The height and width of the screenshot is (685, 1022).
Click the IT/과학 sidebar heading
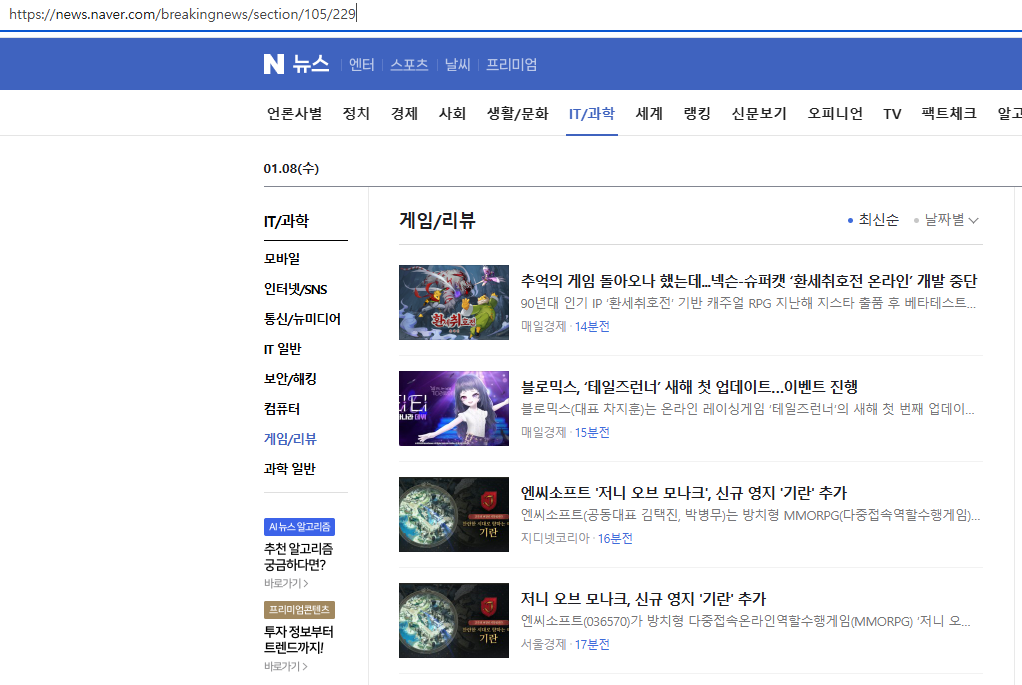286,221
